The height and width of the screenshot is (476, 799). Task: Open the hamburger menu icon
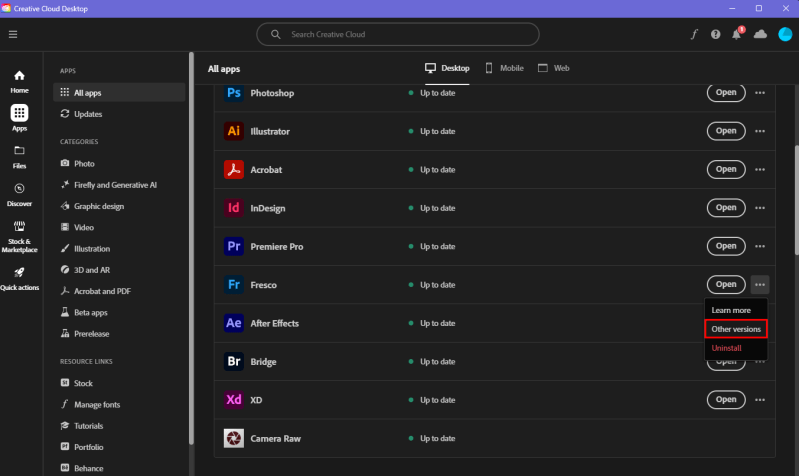click(x=13, y=34)
